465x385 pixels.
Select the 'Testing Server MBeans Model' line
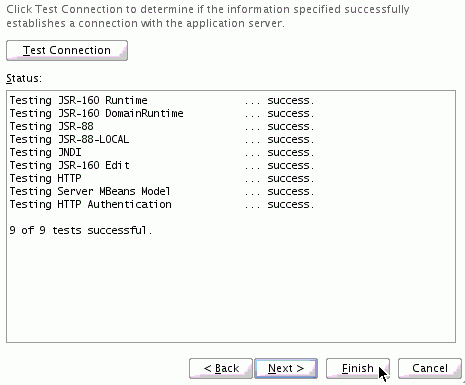(162, 191)
